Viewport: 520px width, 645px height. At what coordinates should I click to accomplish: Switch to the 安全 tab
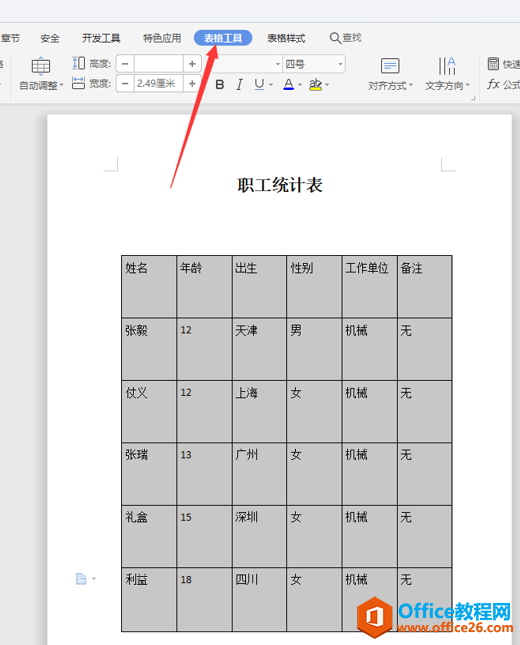pyautogui.click(x=50, y=38)
